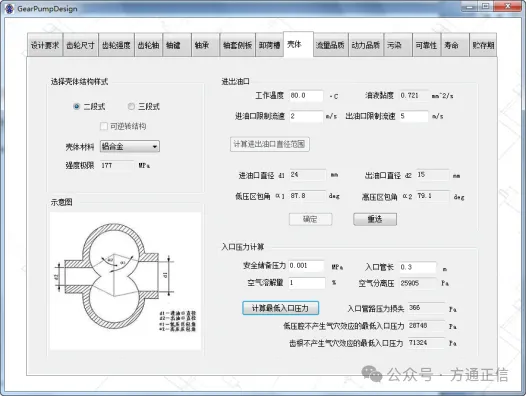Open the 齿轮尺寸 tab

(x=81, y=45)
